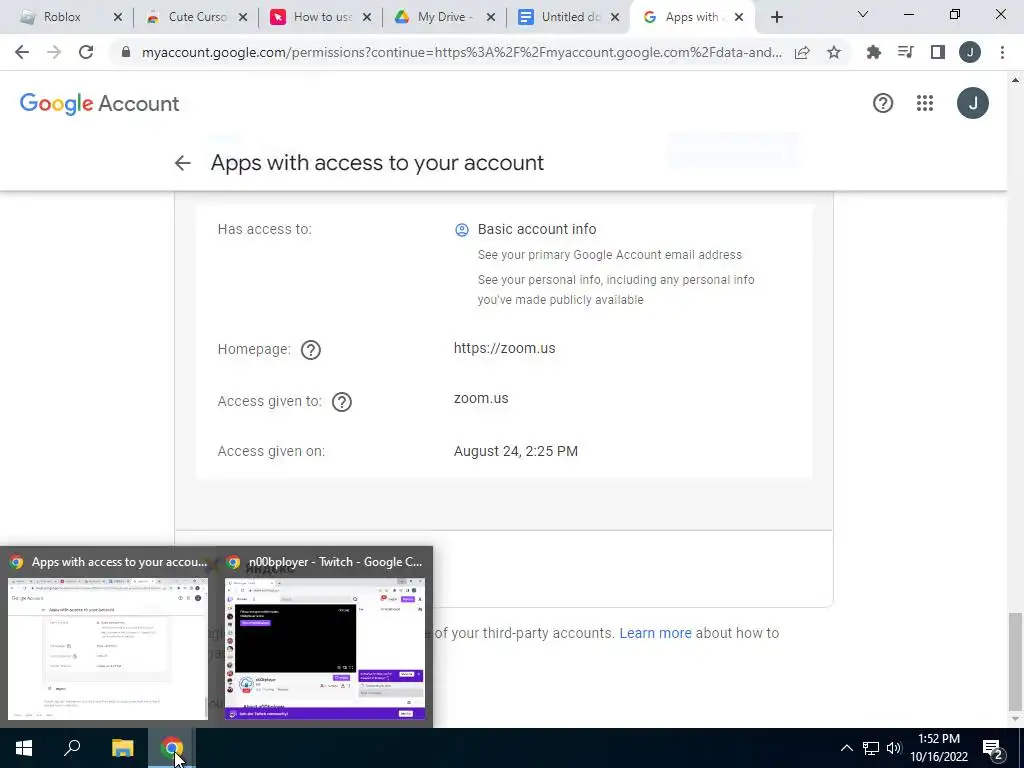Click the Chrome taskbar icon

coord(172,748)
